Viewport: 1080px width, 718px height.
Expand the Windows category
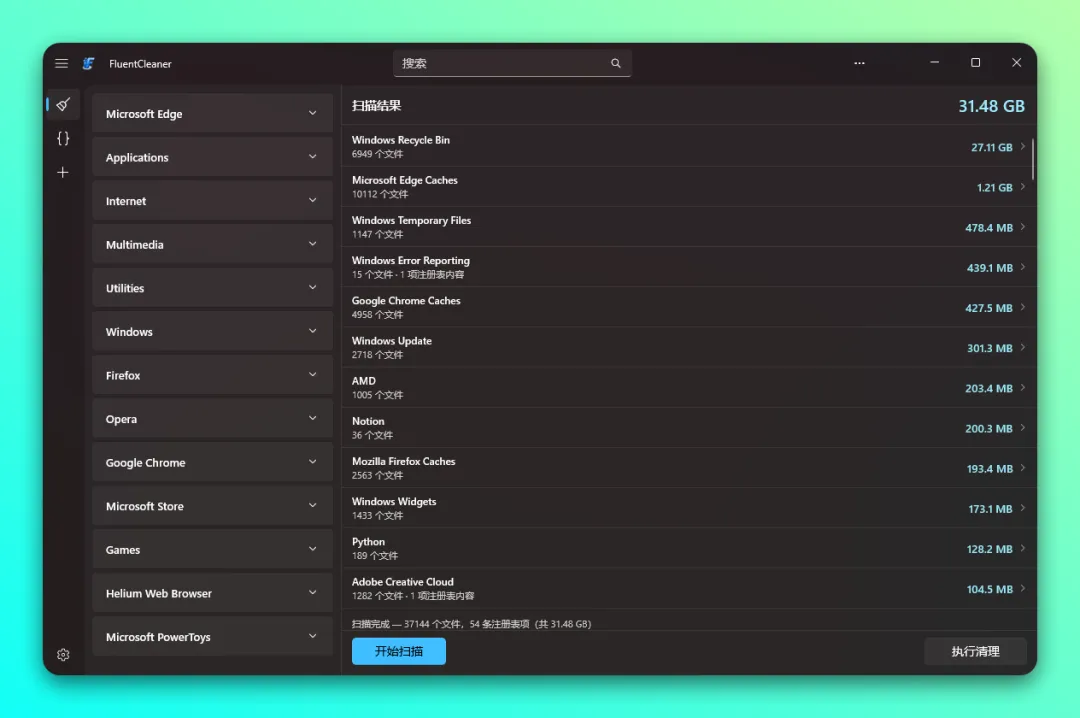click(212, 331)
